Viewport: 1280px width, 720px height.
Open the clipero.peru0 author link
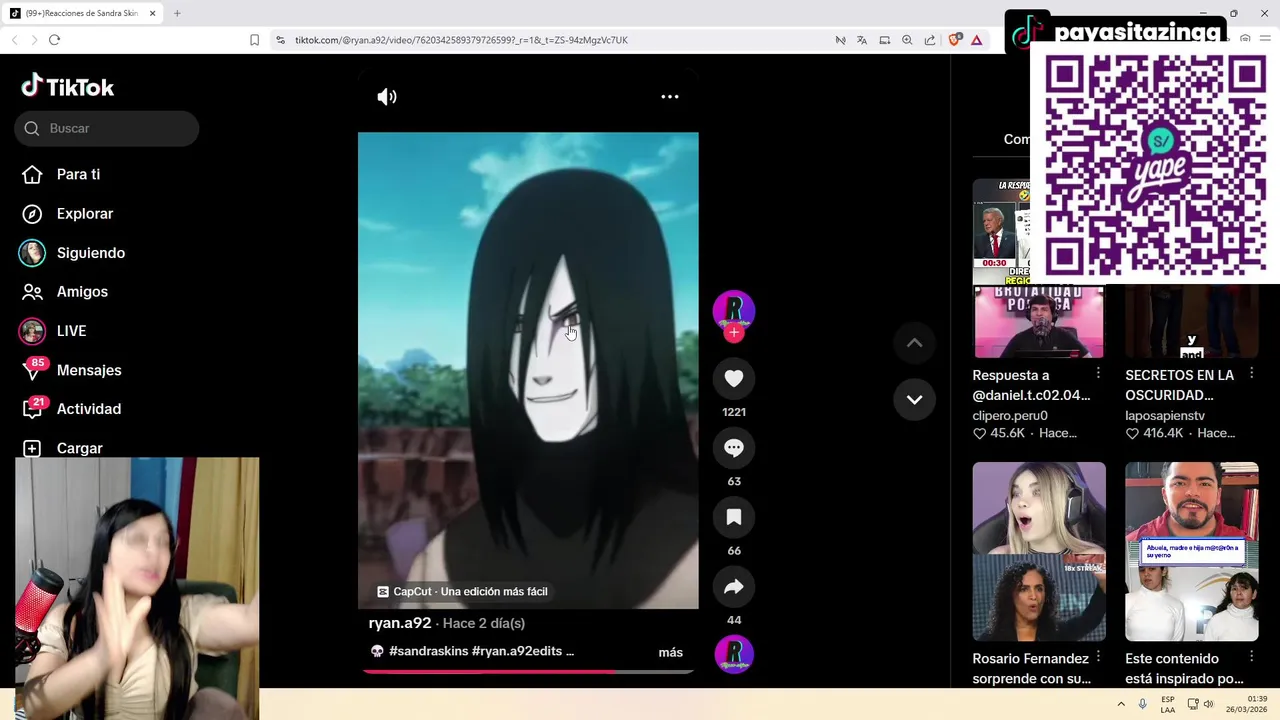(x=1010, y=415)
